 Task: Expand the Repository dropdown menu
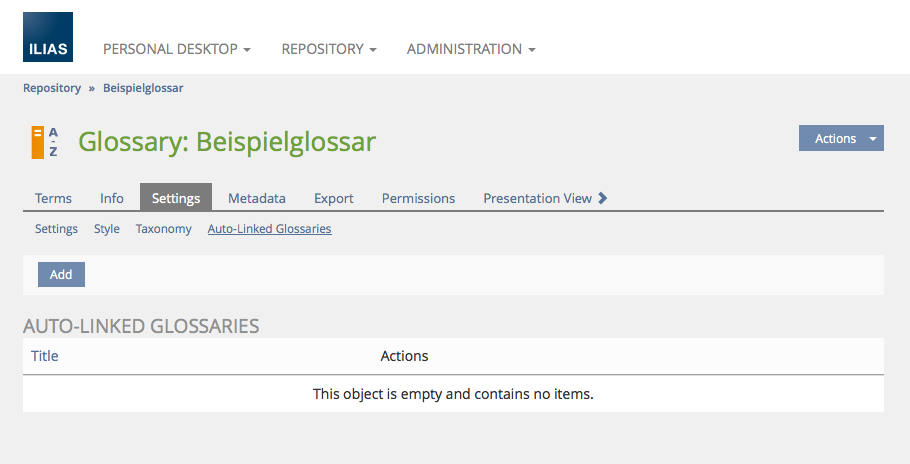click(328, 49)
